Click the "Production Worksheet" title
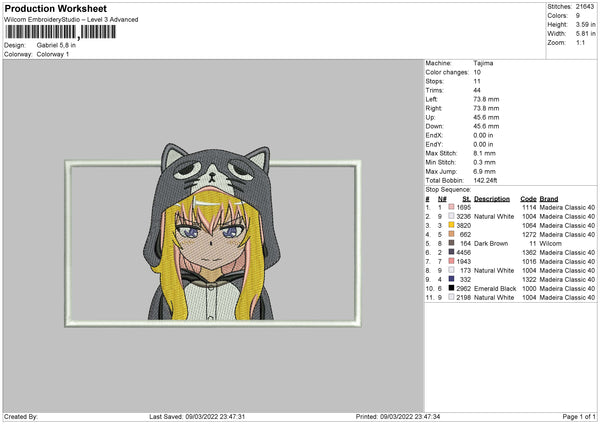The width and height of the screenshot is (600, 424). [55, 8]
